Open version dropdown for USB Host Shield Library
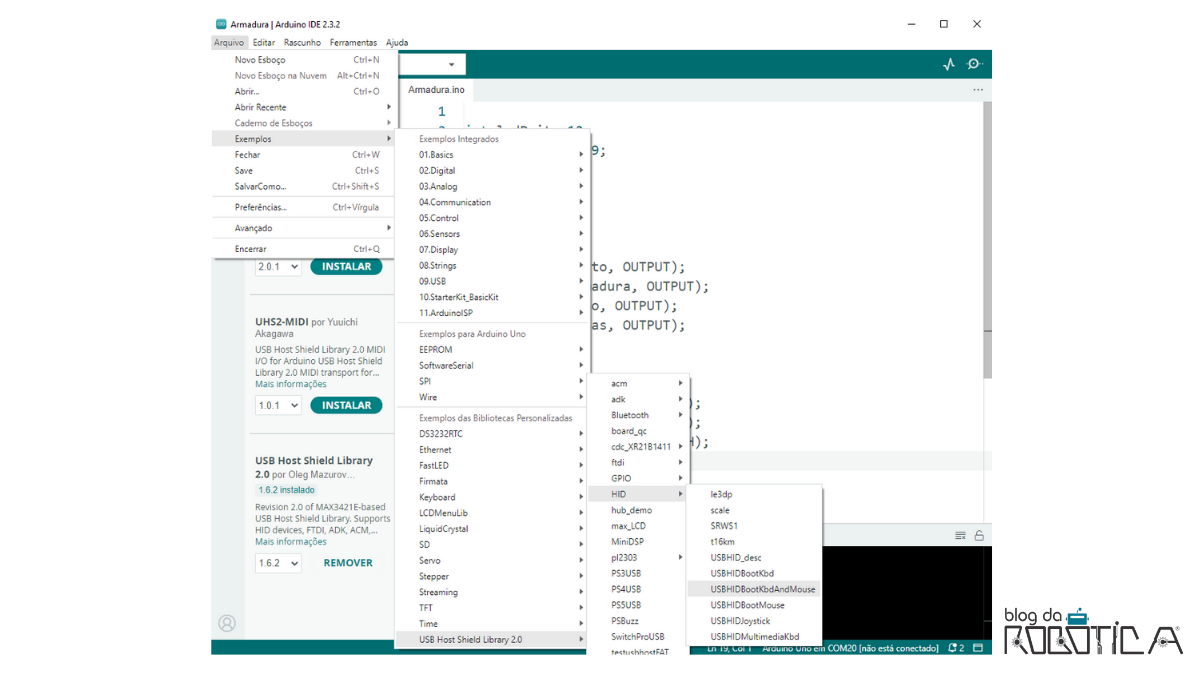The image size is (1200, 675). pyautogui.click(x=278, y=563)
